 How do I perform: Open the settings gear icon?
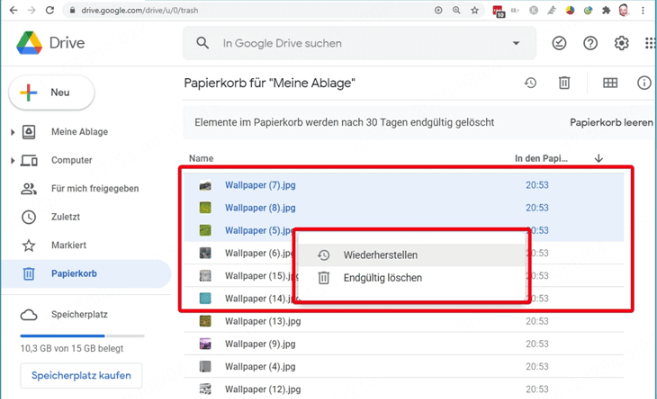pos(621,43)
